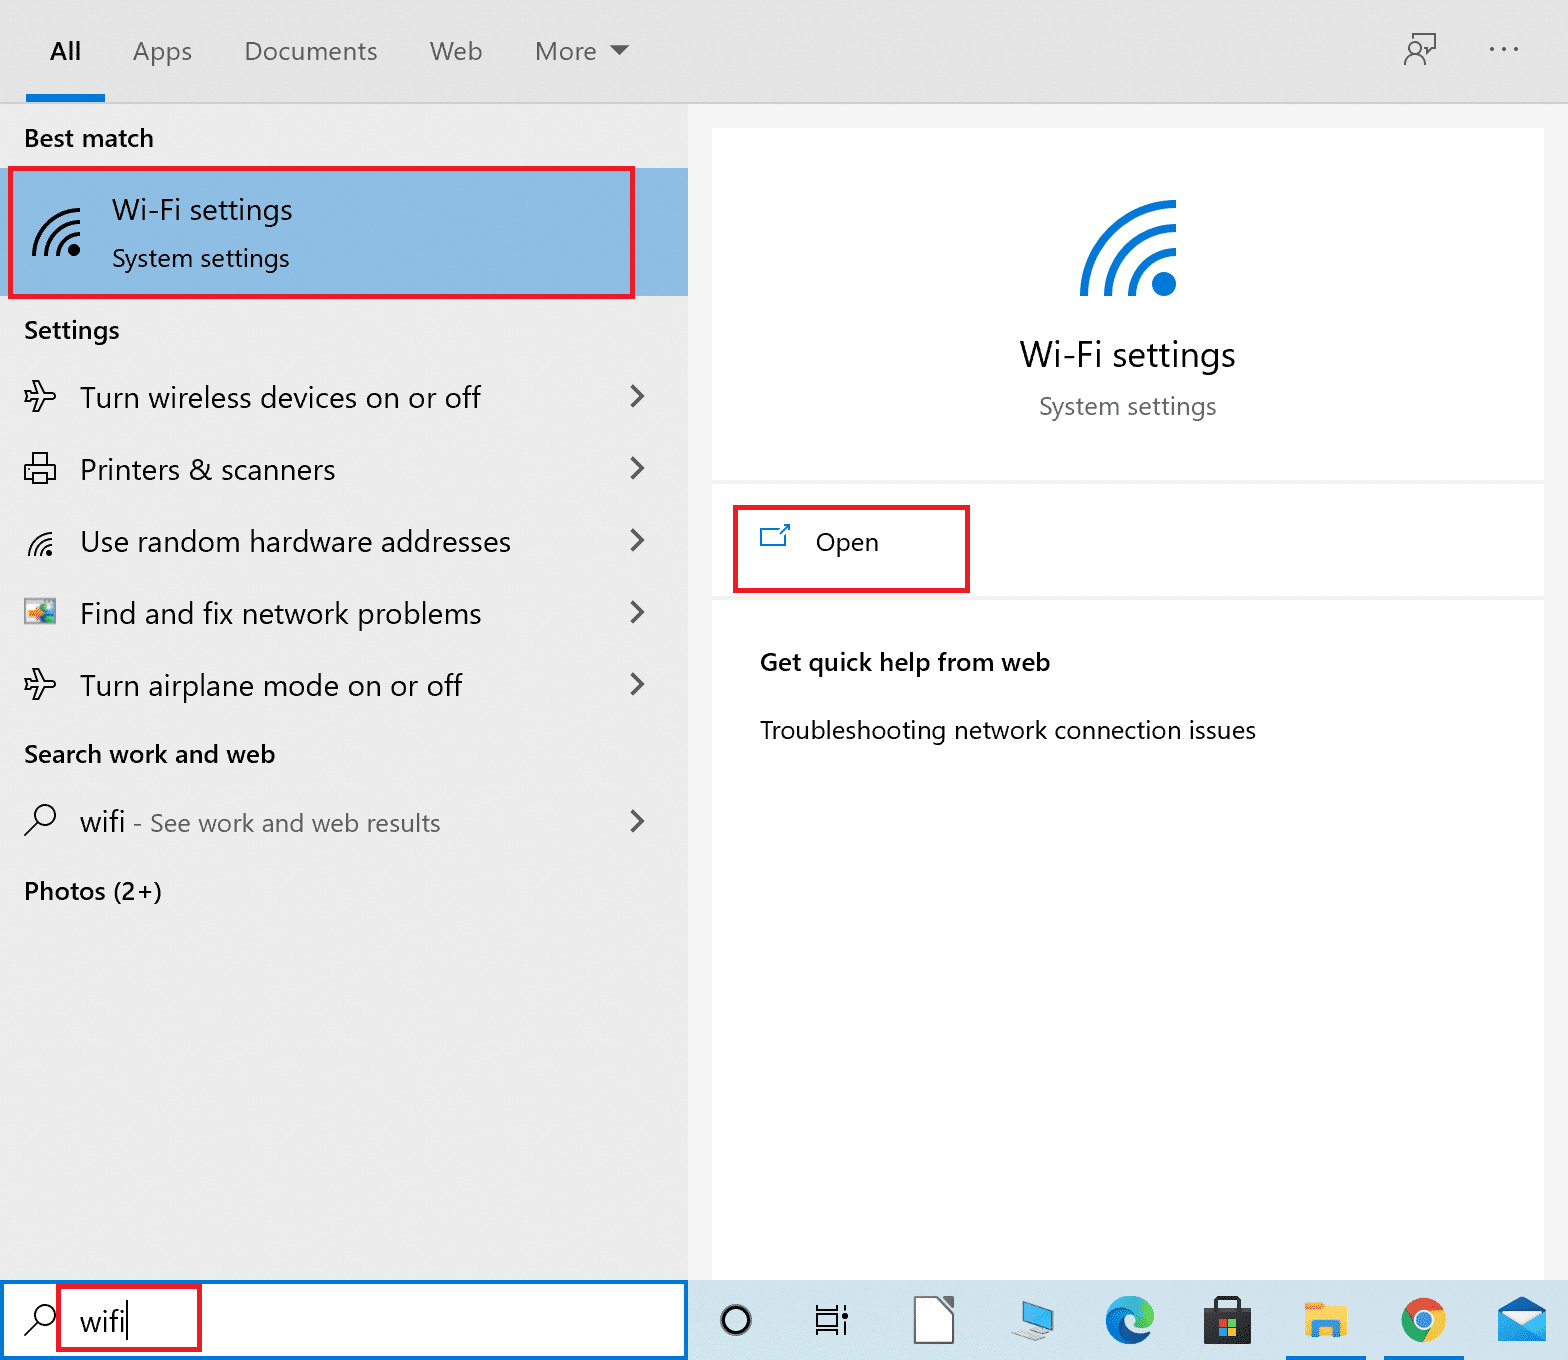Launch Microsoft Edge from the taskbar
The width and height of the screenshot is (1568, 1360).
pos(1129,1320)
